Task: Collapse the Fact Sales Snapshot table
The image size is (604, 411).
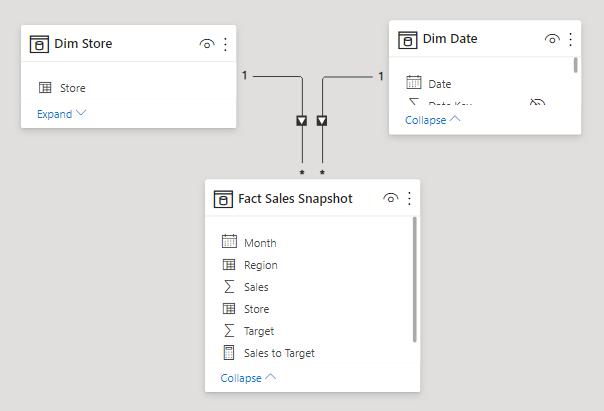Action: click(x=248, y=378)
